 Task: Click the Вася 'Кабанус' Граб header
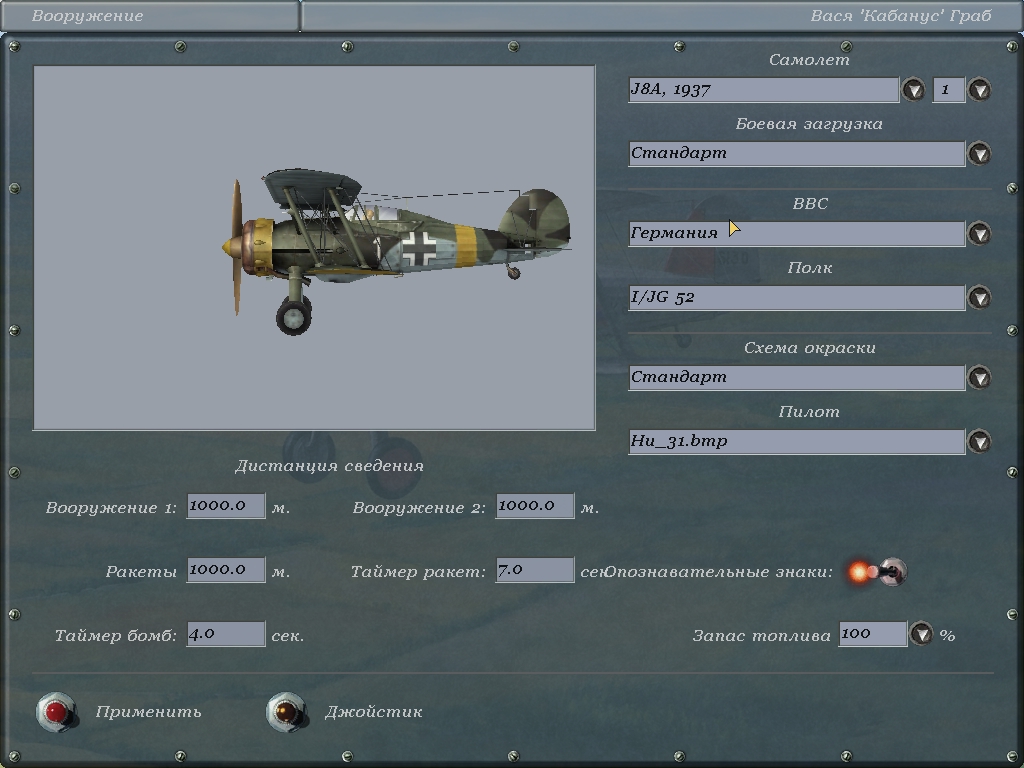click(x=901, y=16)
